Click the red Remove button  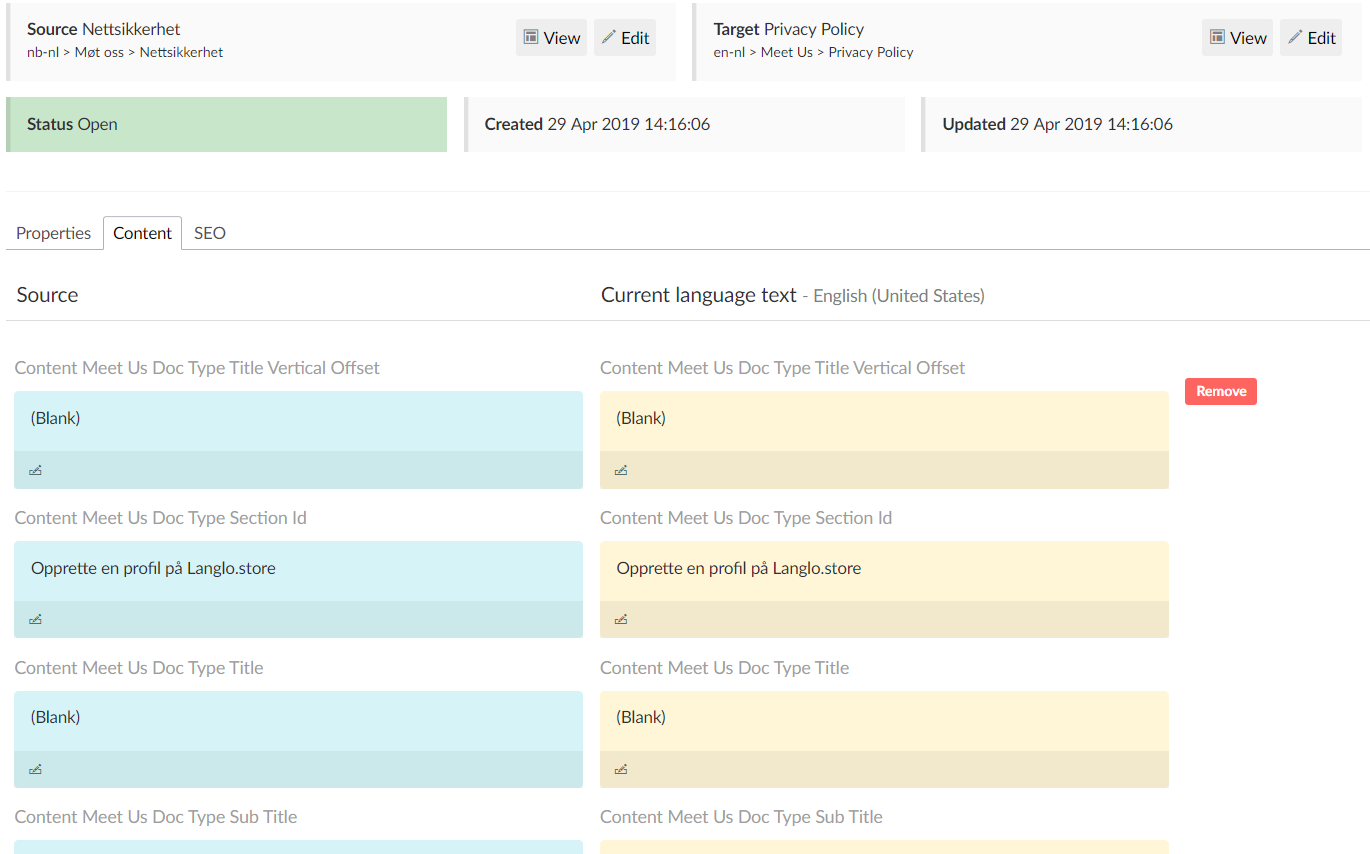1221,391
